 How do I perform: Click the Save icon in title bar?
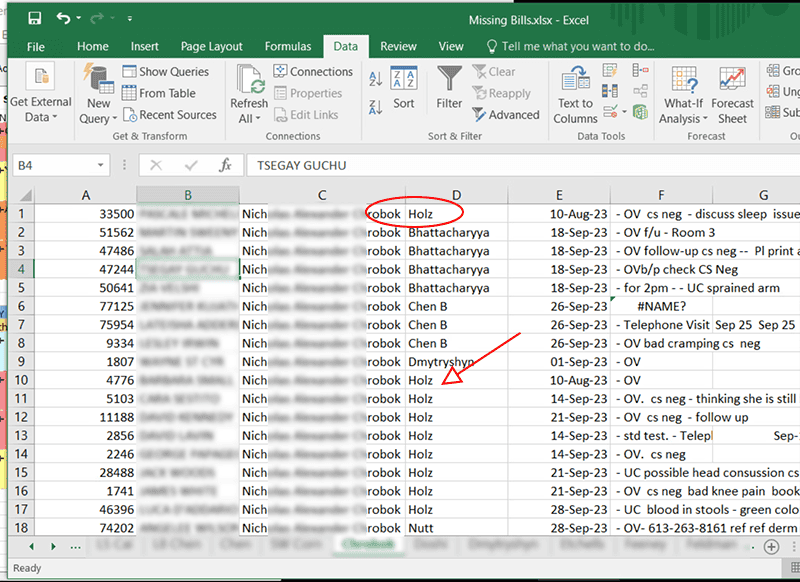coord(35,19)
